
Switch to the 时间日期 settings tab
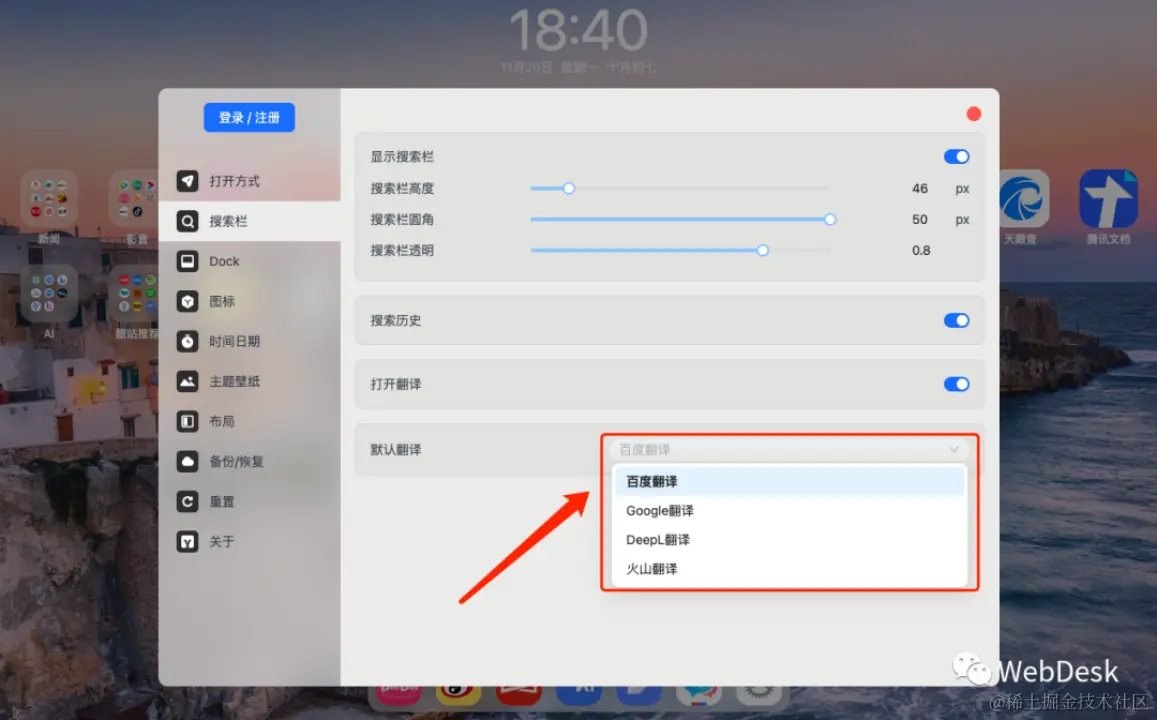tap(249, 341)
